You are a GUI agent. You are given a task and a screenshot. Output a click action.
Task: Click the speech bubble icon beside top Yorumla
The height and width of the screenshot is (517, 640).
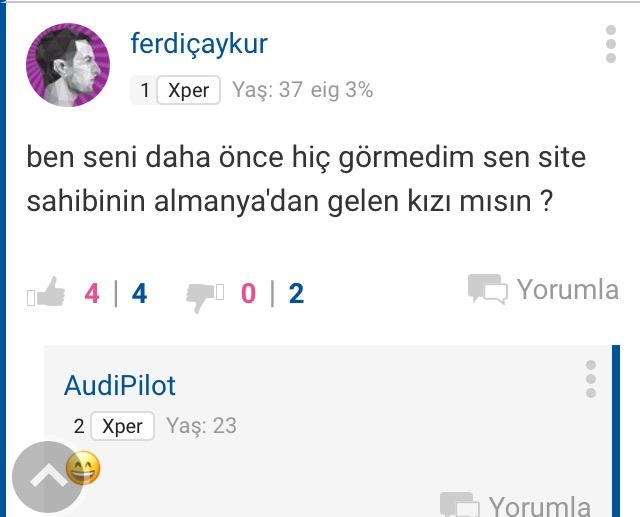[488, 289]
